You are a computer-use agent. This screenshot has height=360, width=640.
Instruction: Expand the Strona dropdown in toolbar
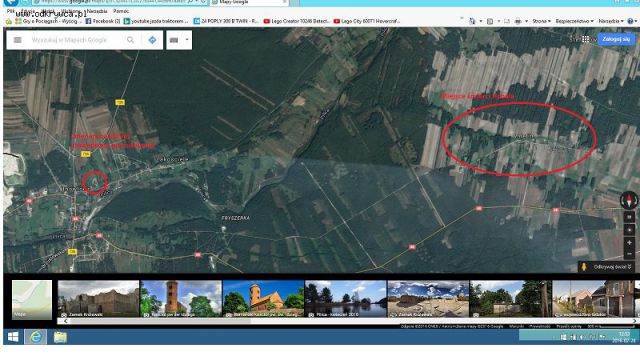[542, 21]
